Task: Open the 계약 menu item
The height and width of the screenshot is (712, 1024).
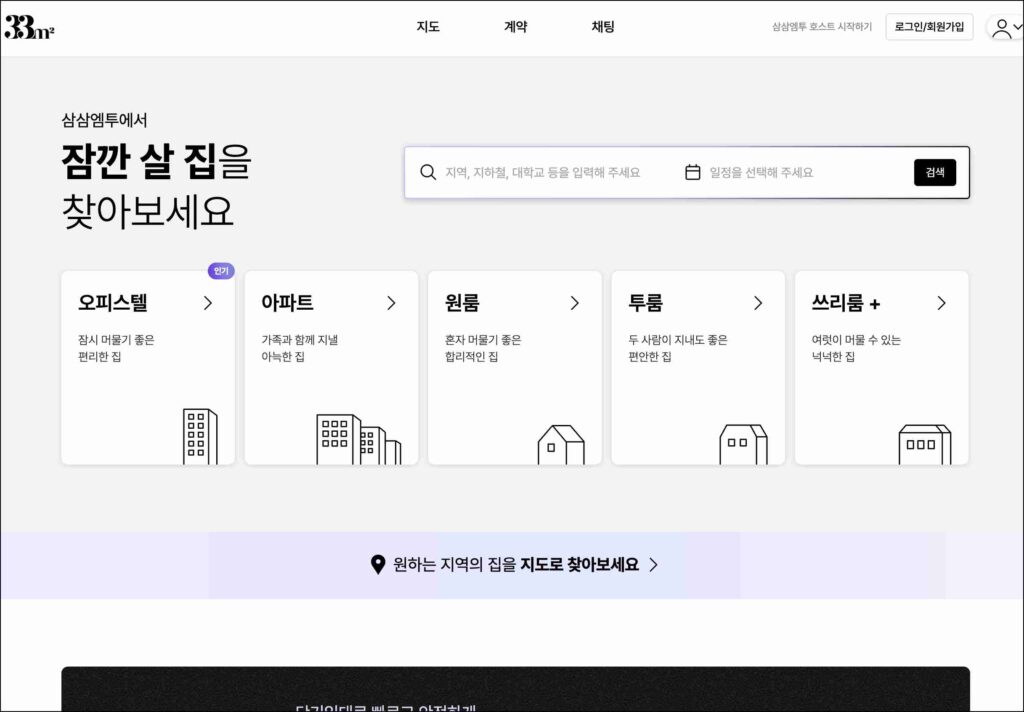Action: [515, 27]
